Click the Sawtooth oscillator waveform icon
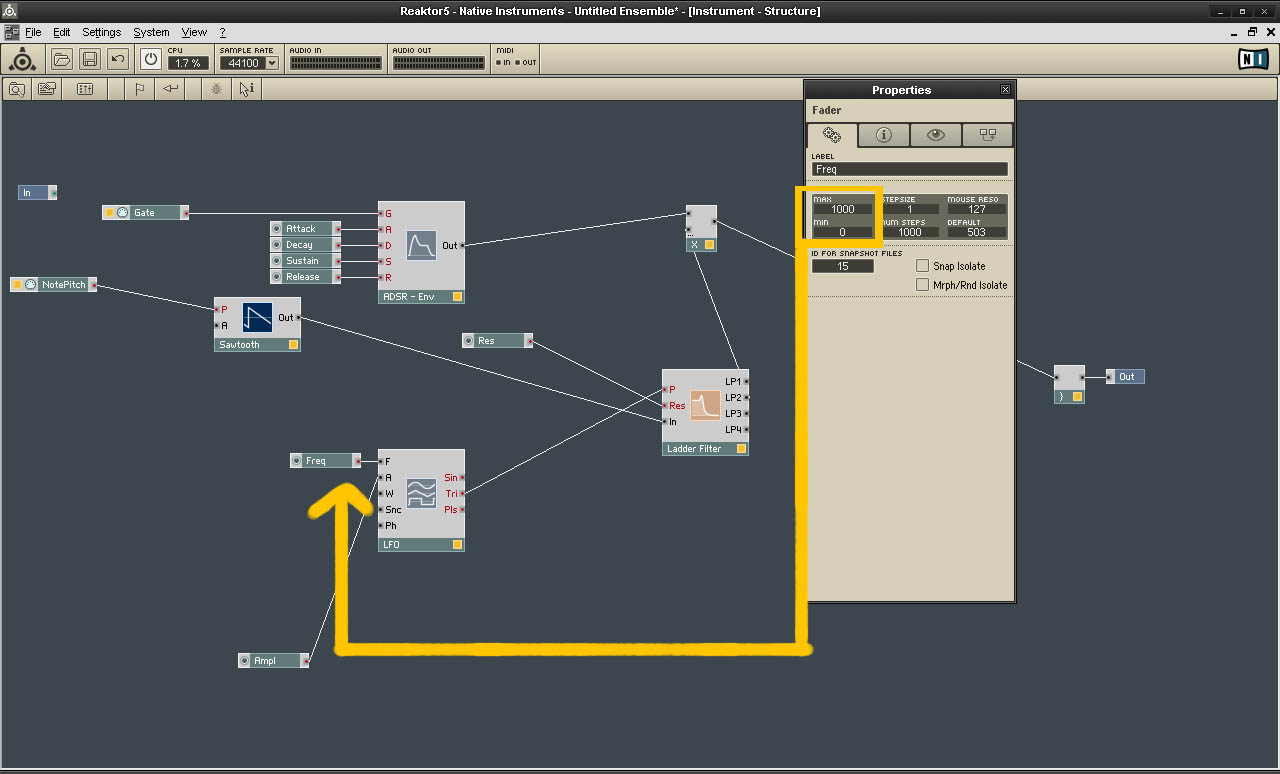1280x774 pixels. click(x=258, y=317)
